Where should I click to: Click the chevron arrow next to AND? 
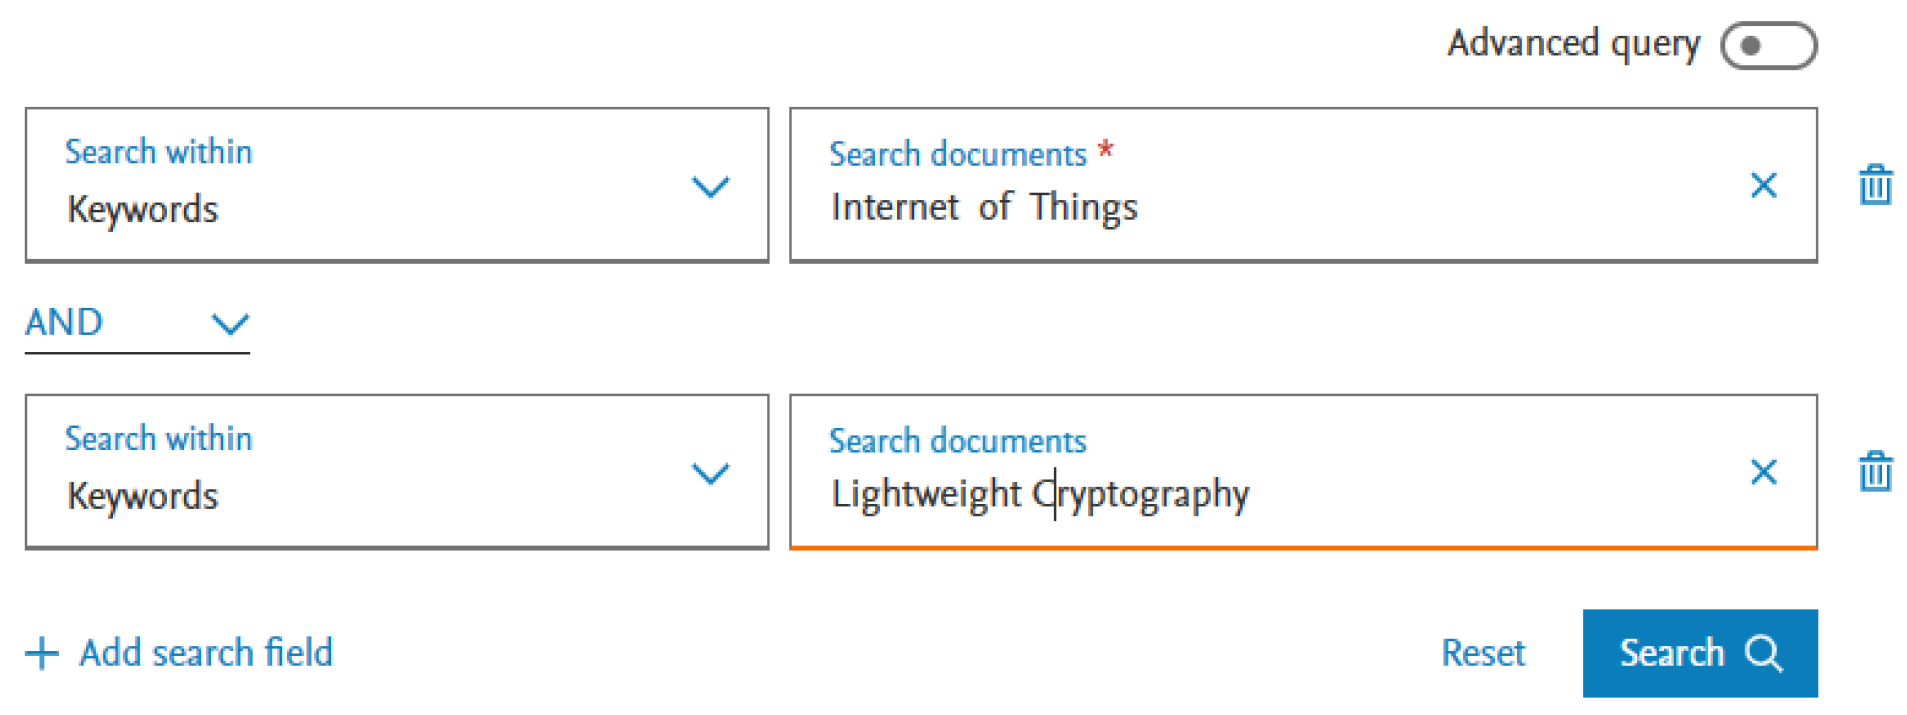pyautogui.click(x=230, y=325)
